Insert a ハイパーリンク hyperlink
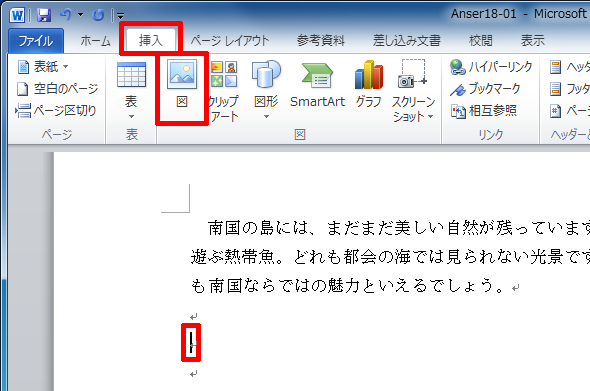 491,67
